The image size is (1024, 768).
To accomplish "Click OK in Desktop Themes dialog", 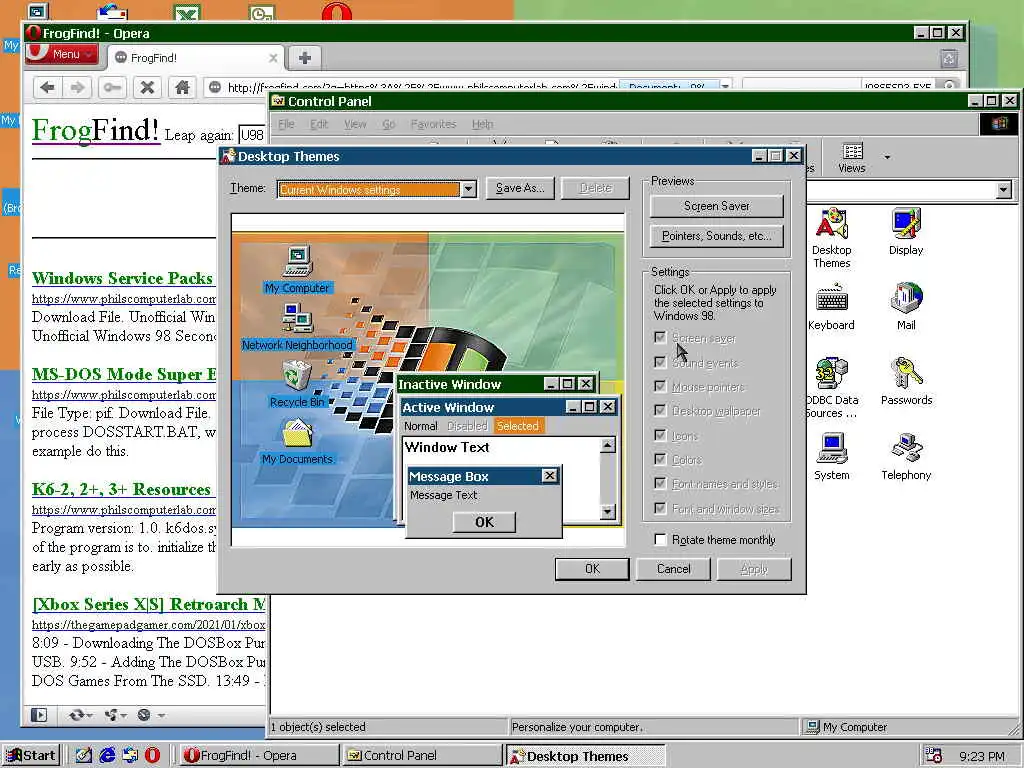I will click(592, 569).
